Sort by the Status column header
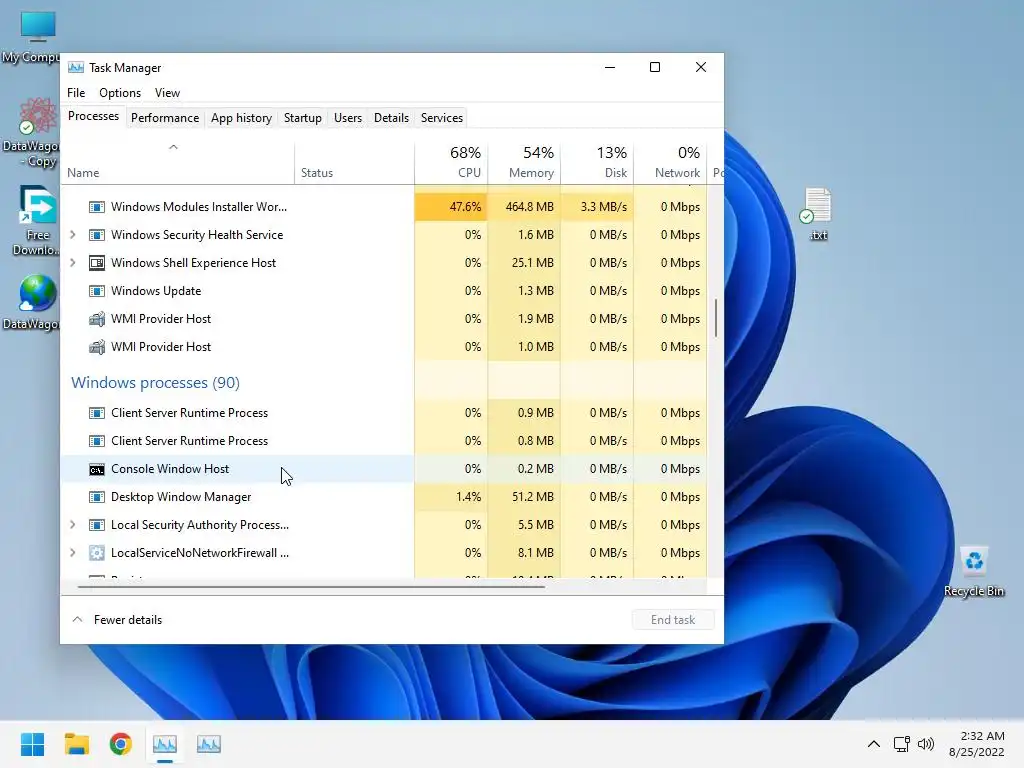The height and width of the screenshot is (768, 1024). coord(355,162)
